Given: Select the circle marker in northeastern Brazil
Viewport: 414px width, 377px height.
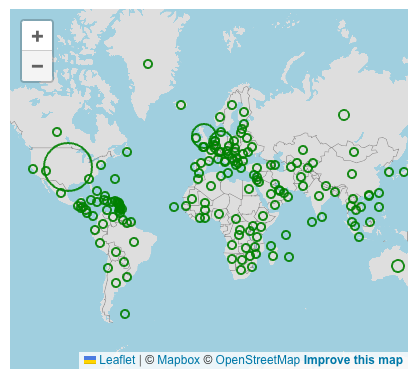Looking at the screenshot, I should click(134, 242).
